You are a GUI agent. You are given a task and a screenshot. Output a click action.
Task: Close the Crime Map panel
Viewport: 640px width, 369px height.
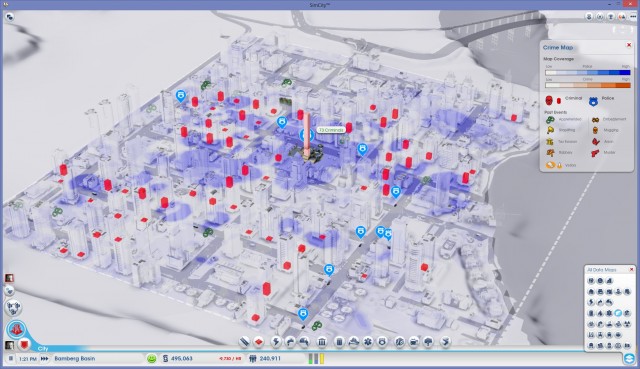pyautogui.click(x=629, y=45)
